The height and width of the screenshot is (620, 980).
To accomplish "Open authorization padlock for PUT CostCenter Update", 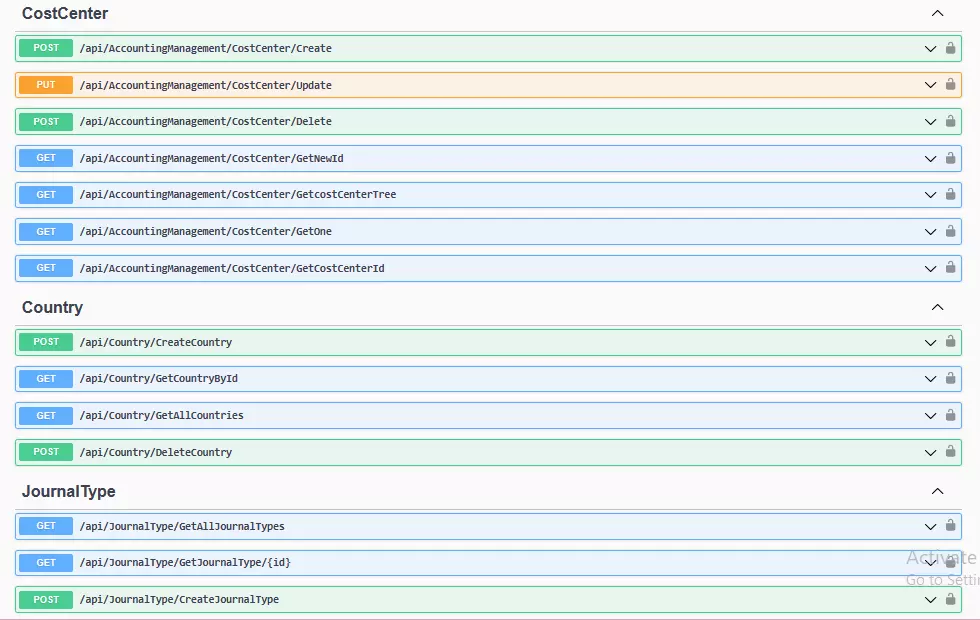I will click(950, 85).
